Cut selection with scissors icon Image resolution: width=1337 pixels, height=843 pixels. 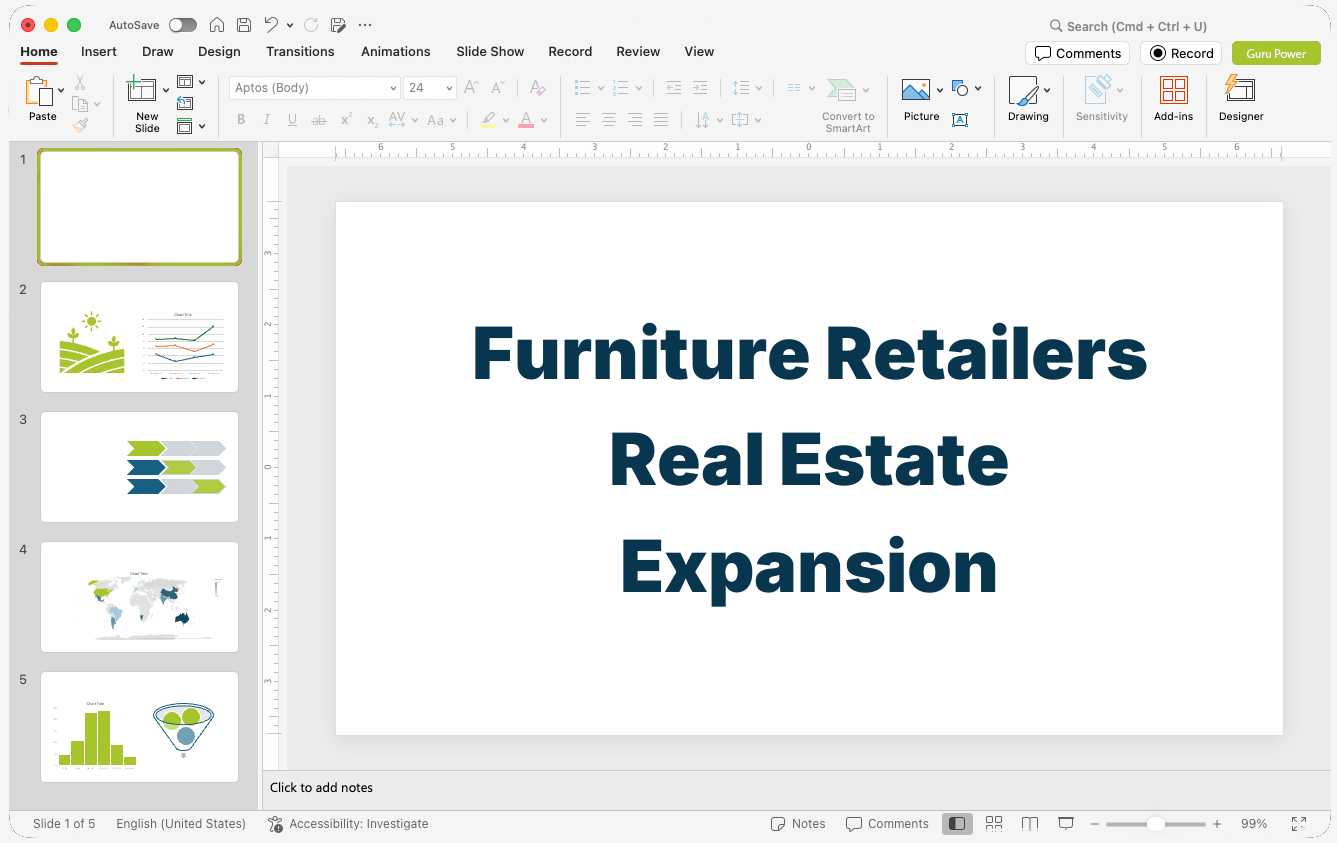[x=80, y=83]
